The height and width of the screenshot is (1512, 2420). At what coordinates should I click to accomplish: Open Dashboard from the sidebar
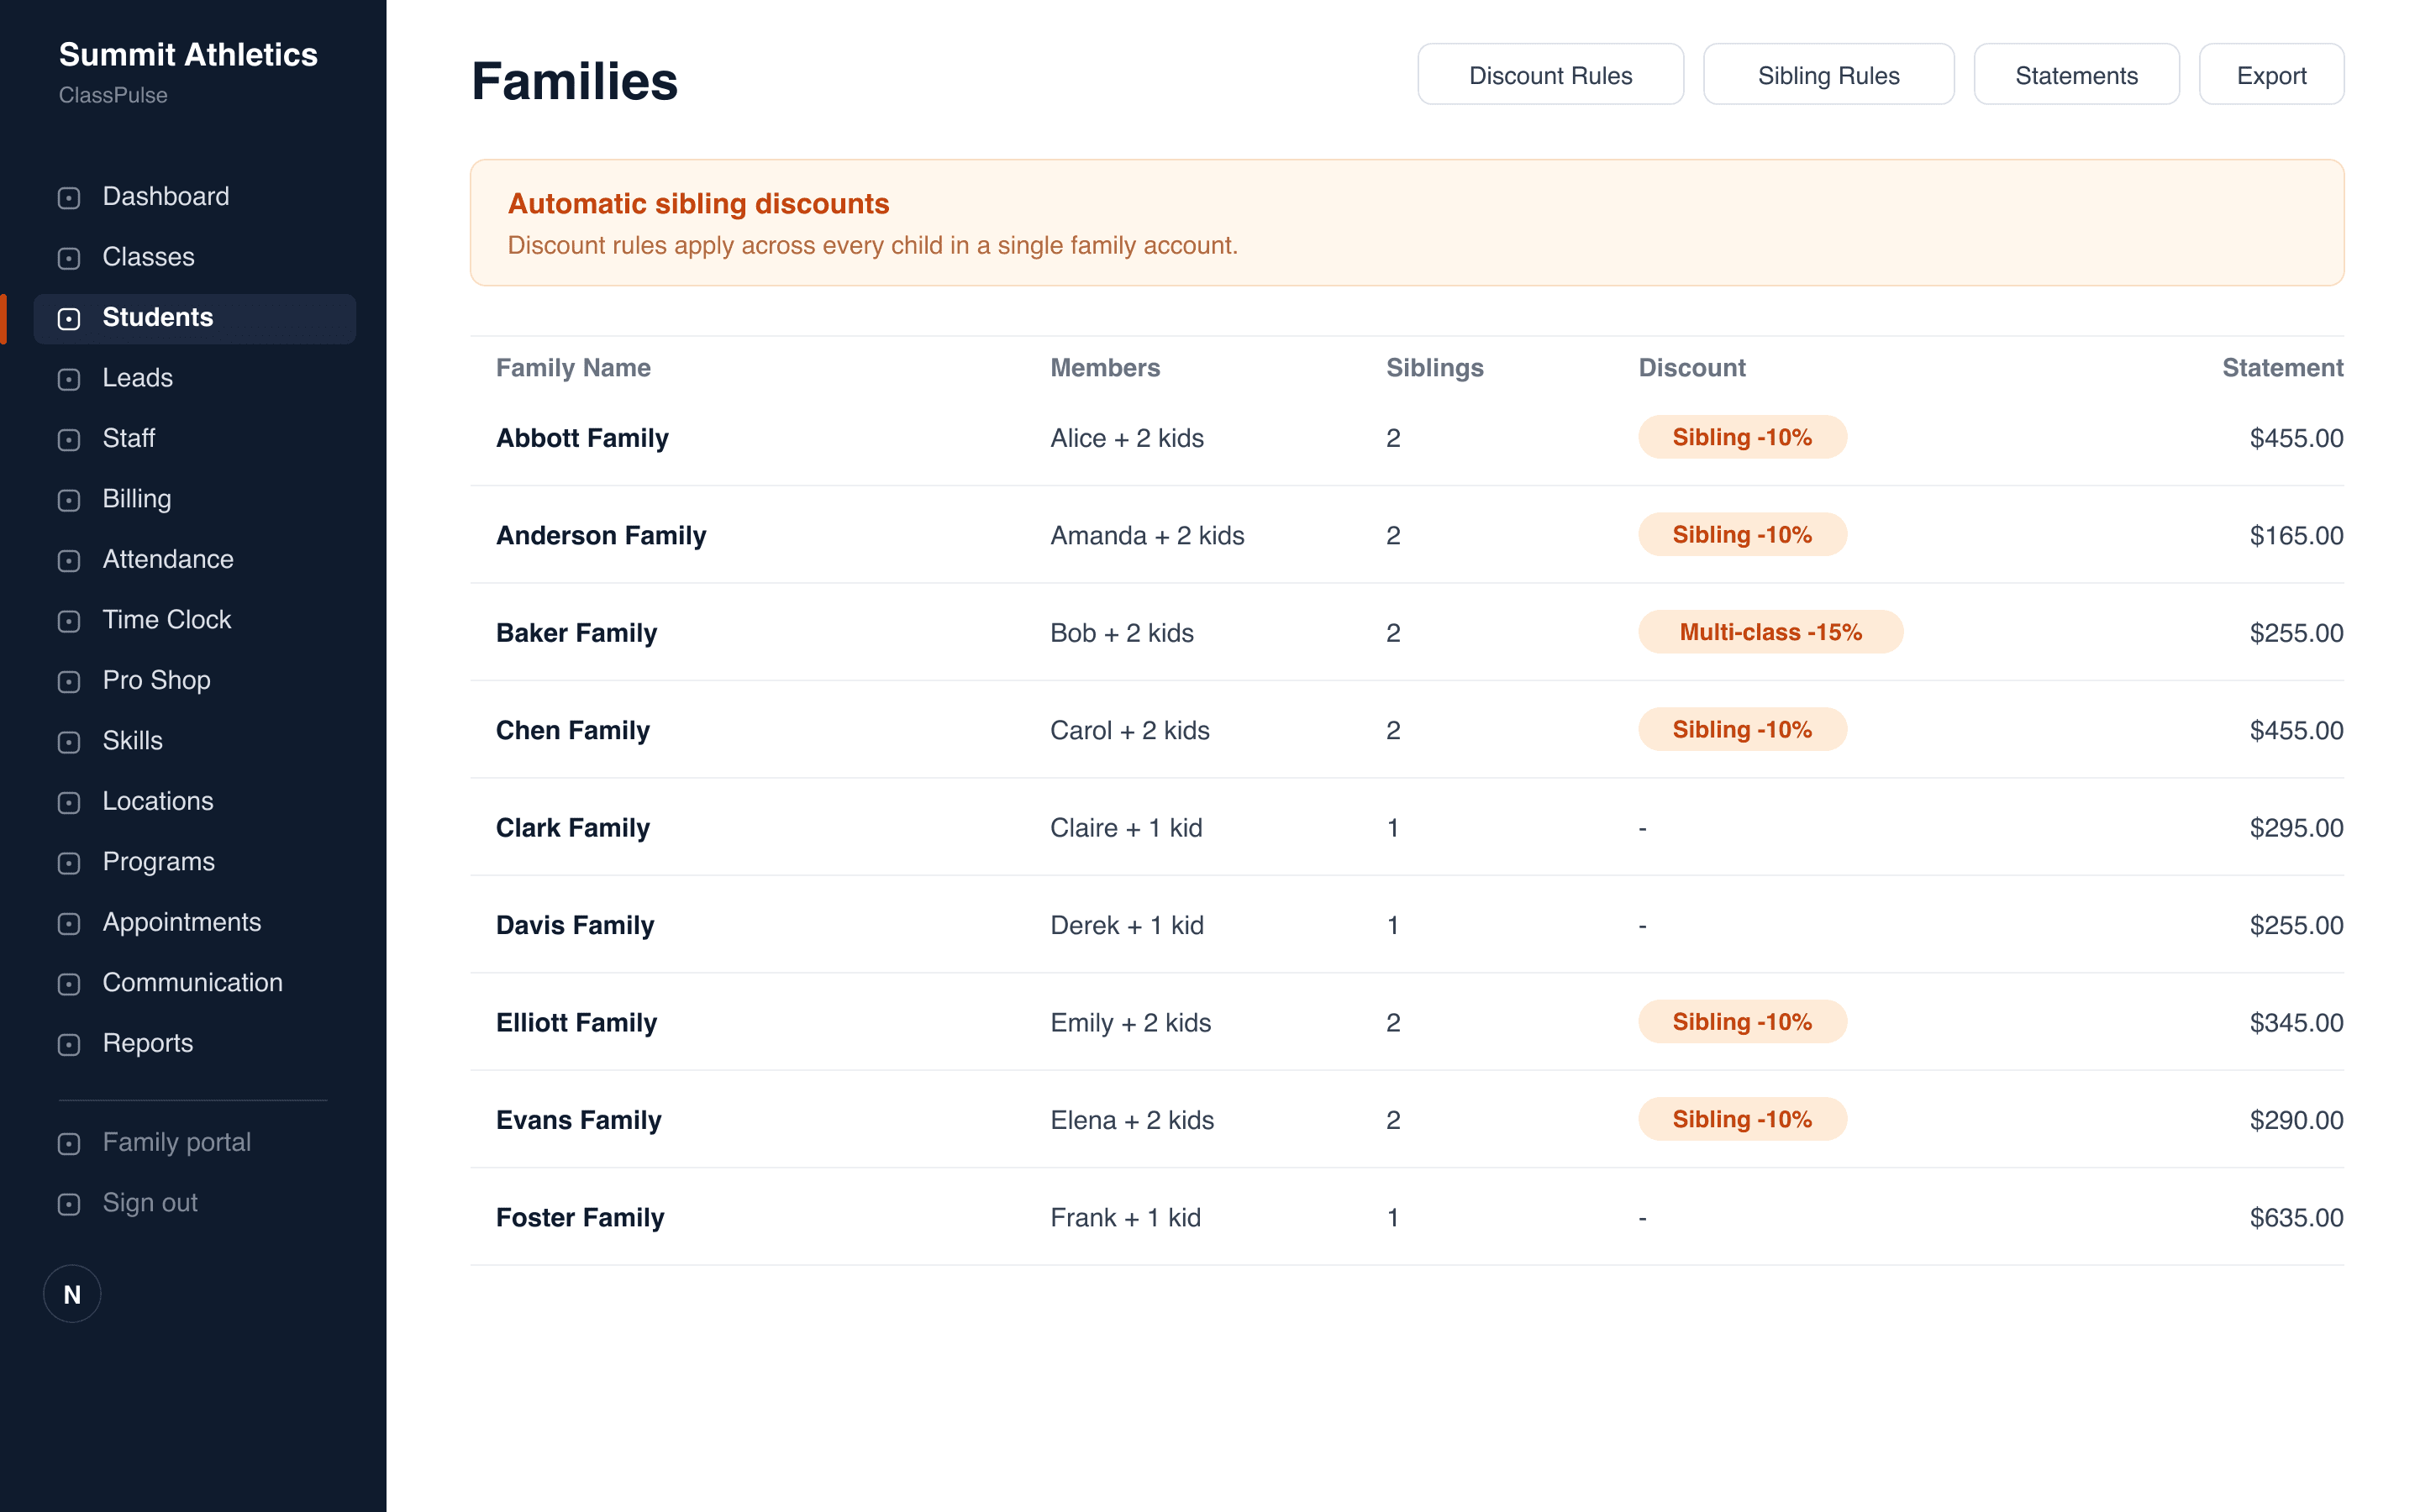click(x=195, y=197)
